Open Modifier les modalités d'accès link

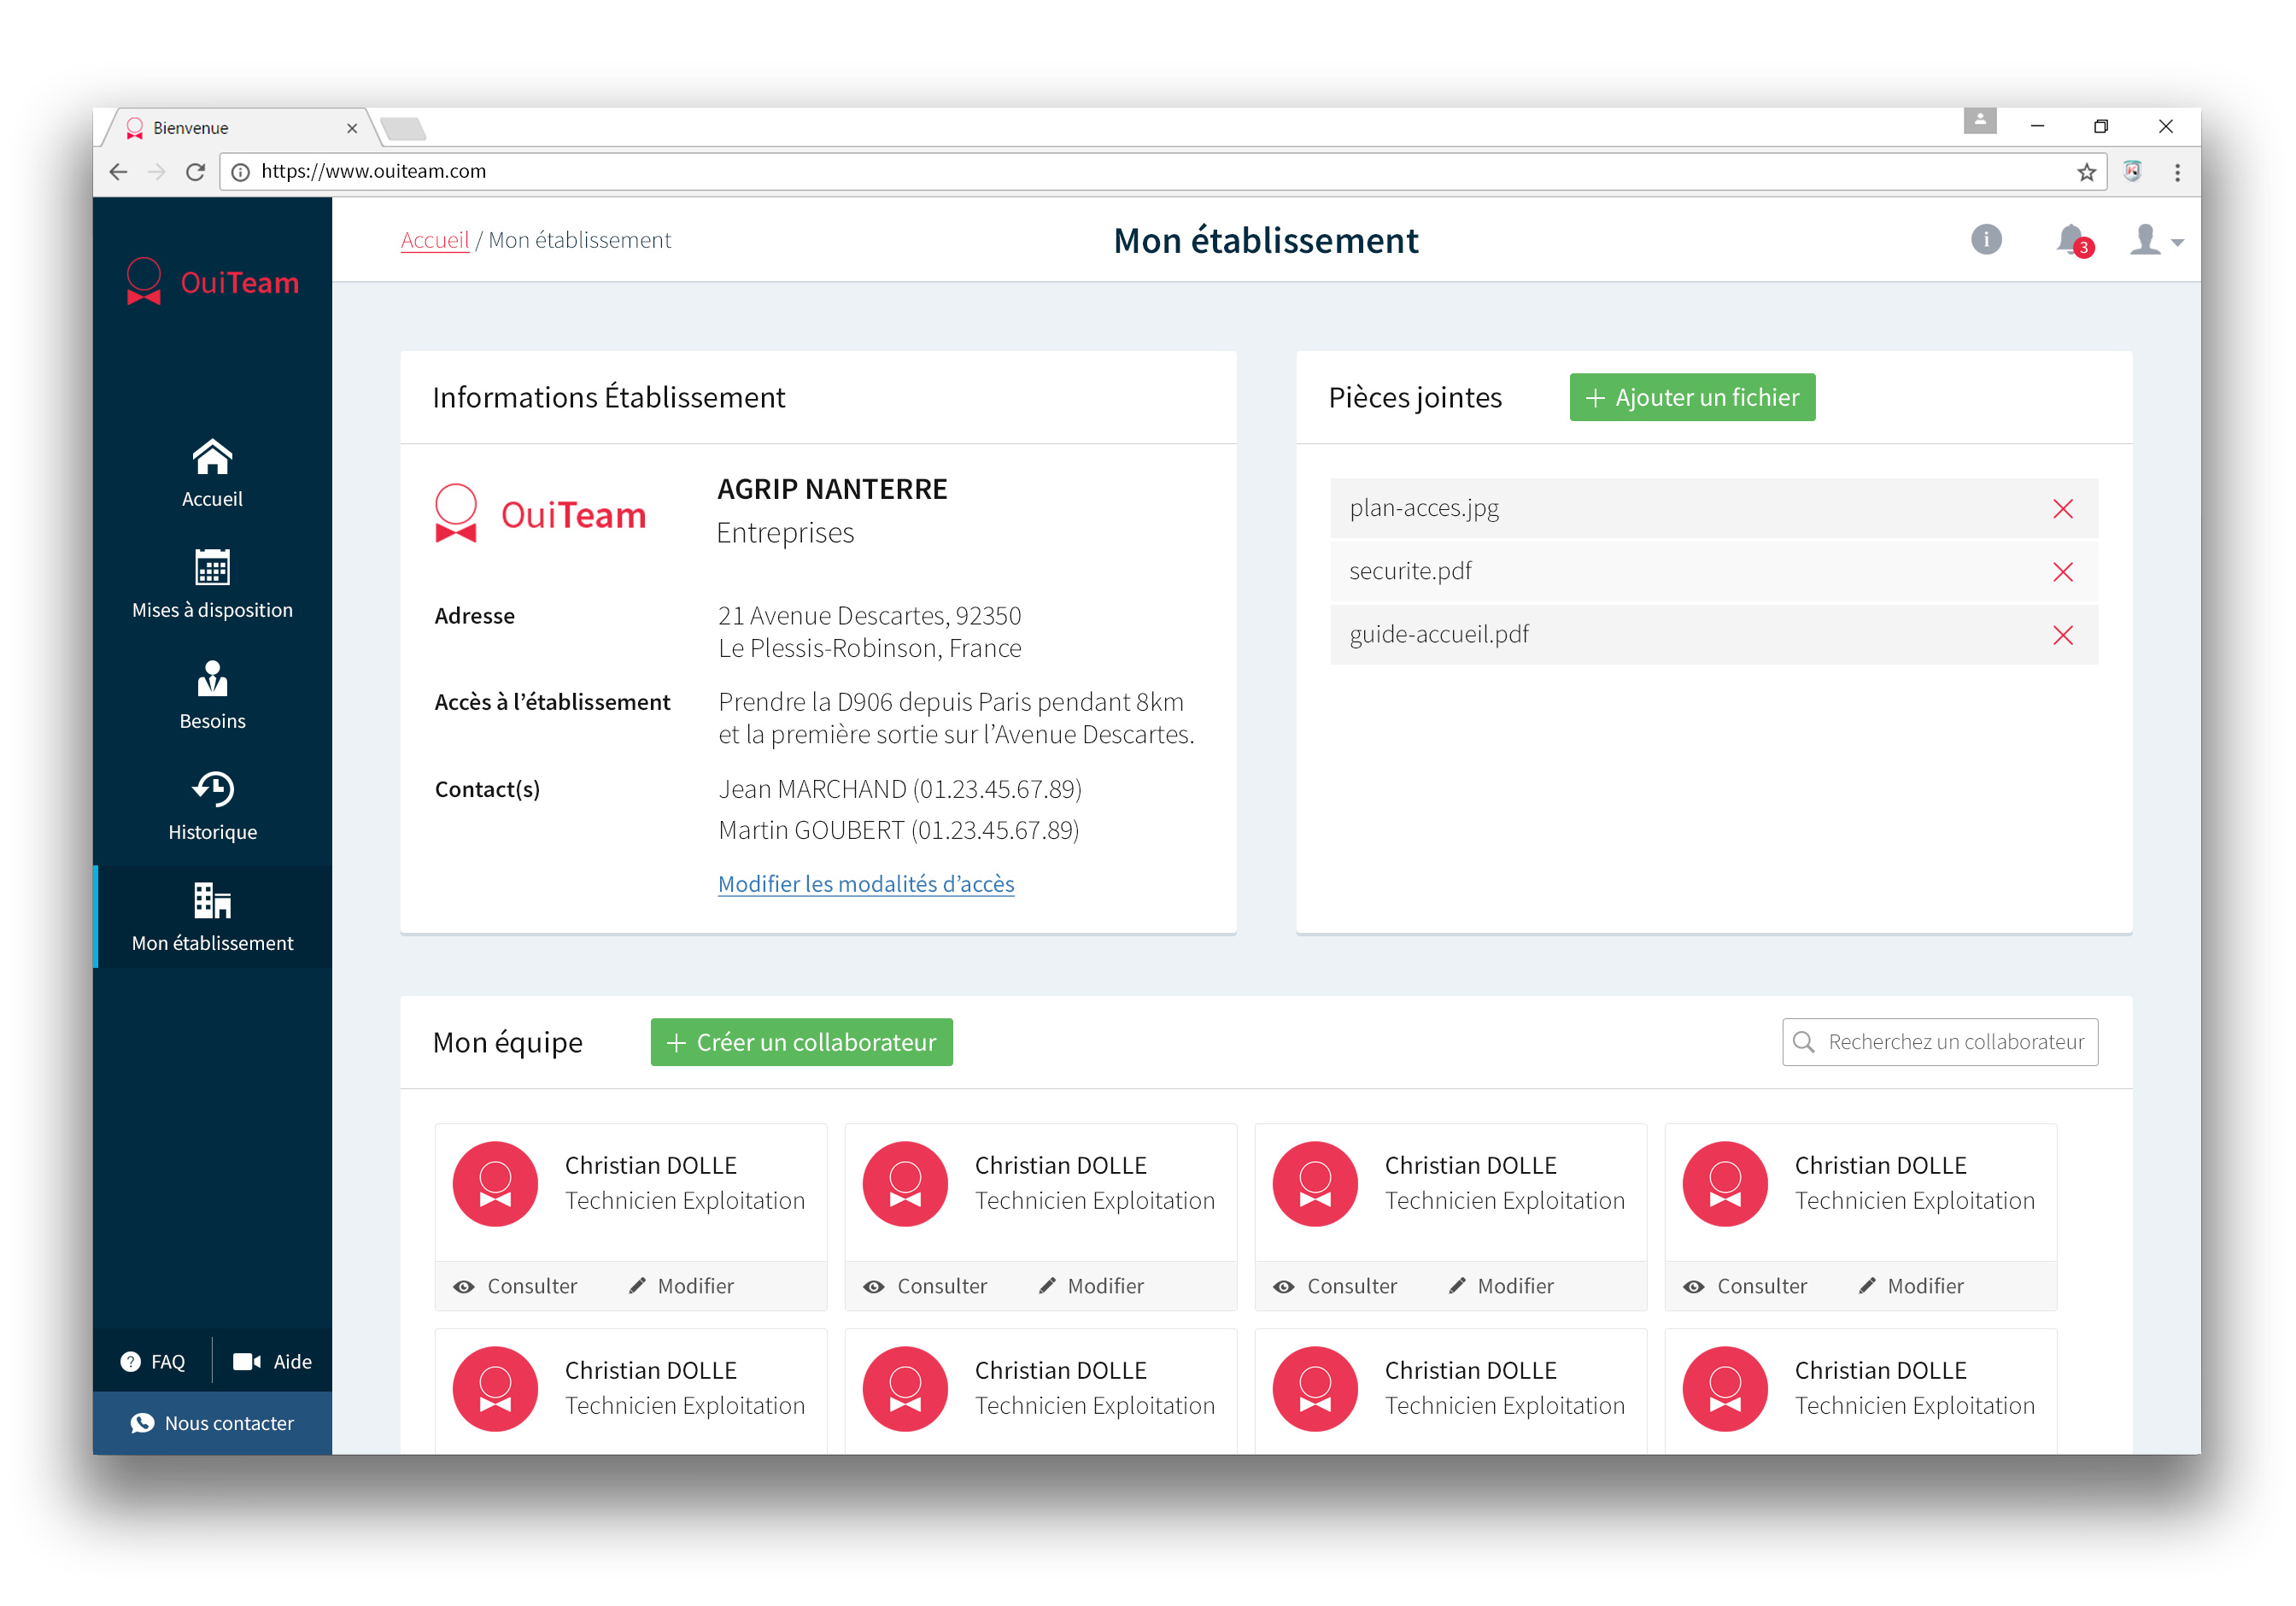tap(866, 884)
